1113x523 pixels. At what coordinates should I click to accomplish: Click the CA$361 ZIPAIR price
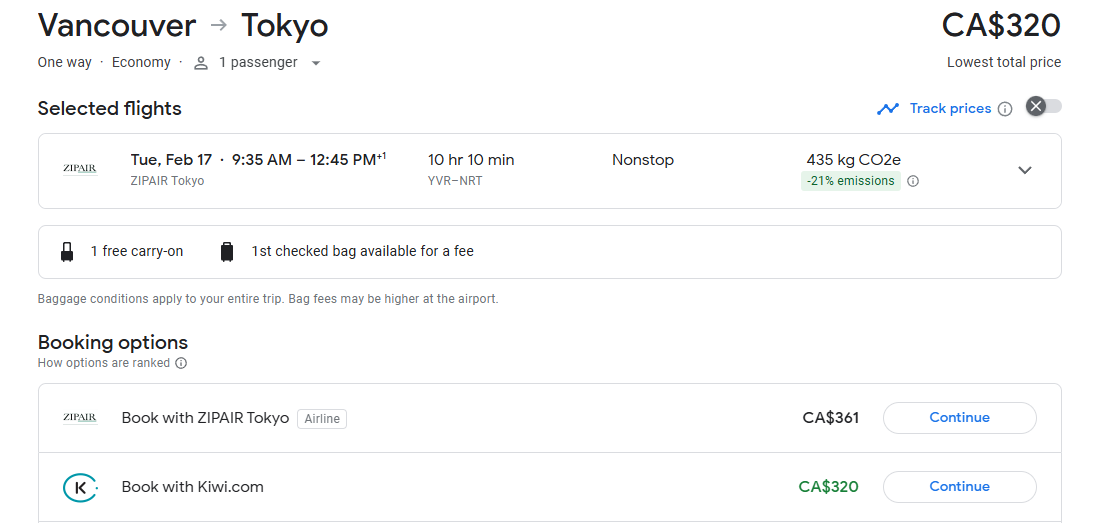[x=830, y=418]
